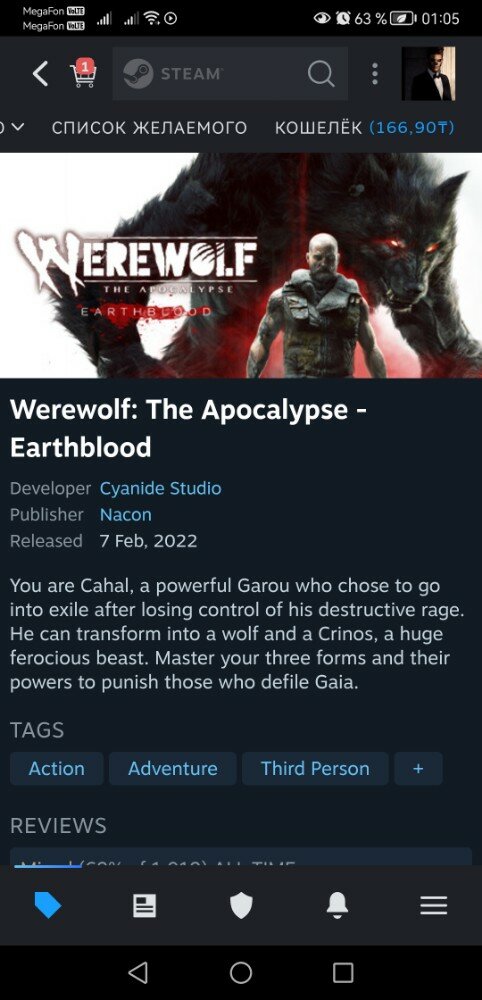The width and height of the screenshot is (482, 1000).
Task: Select the Third Person tag
Action: tap(315, 768)
